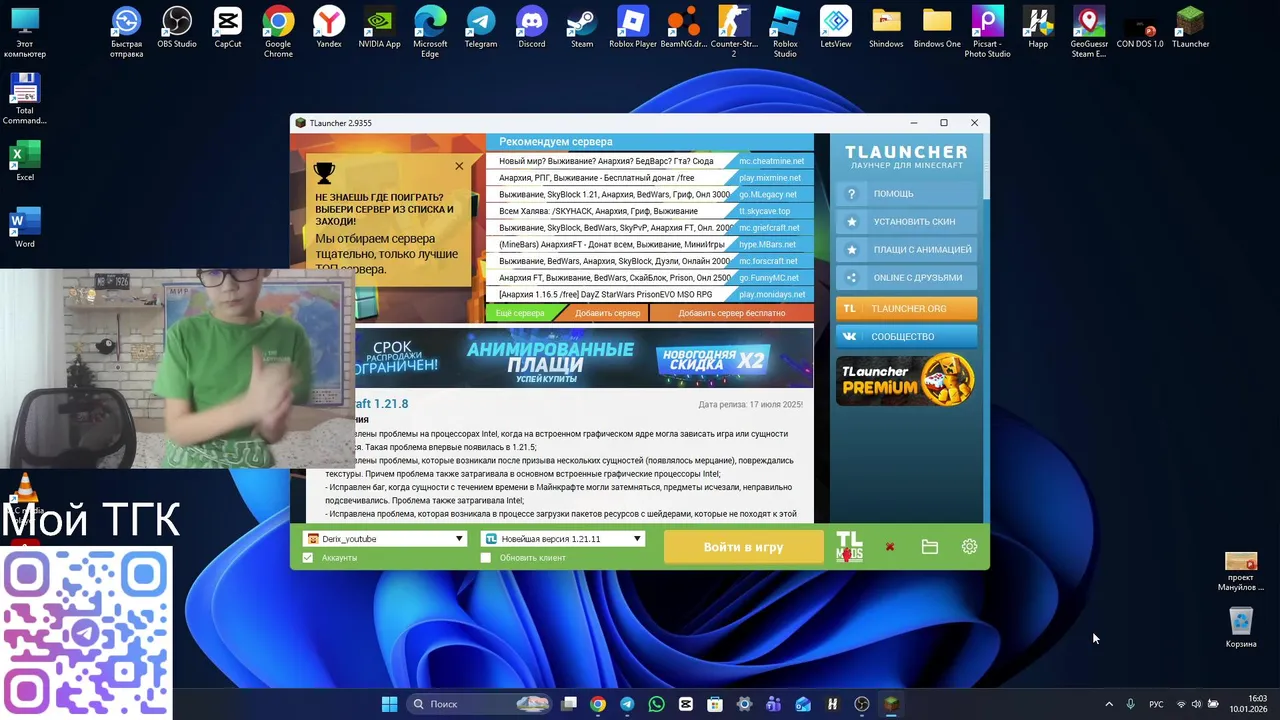The image size is (1280, 720).
Task: Expand version dropdown Новейшая версия 1.21.11
Action: tap(562, 539)
